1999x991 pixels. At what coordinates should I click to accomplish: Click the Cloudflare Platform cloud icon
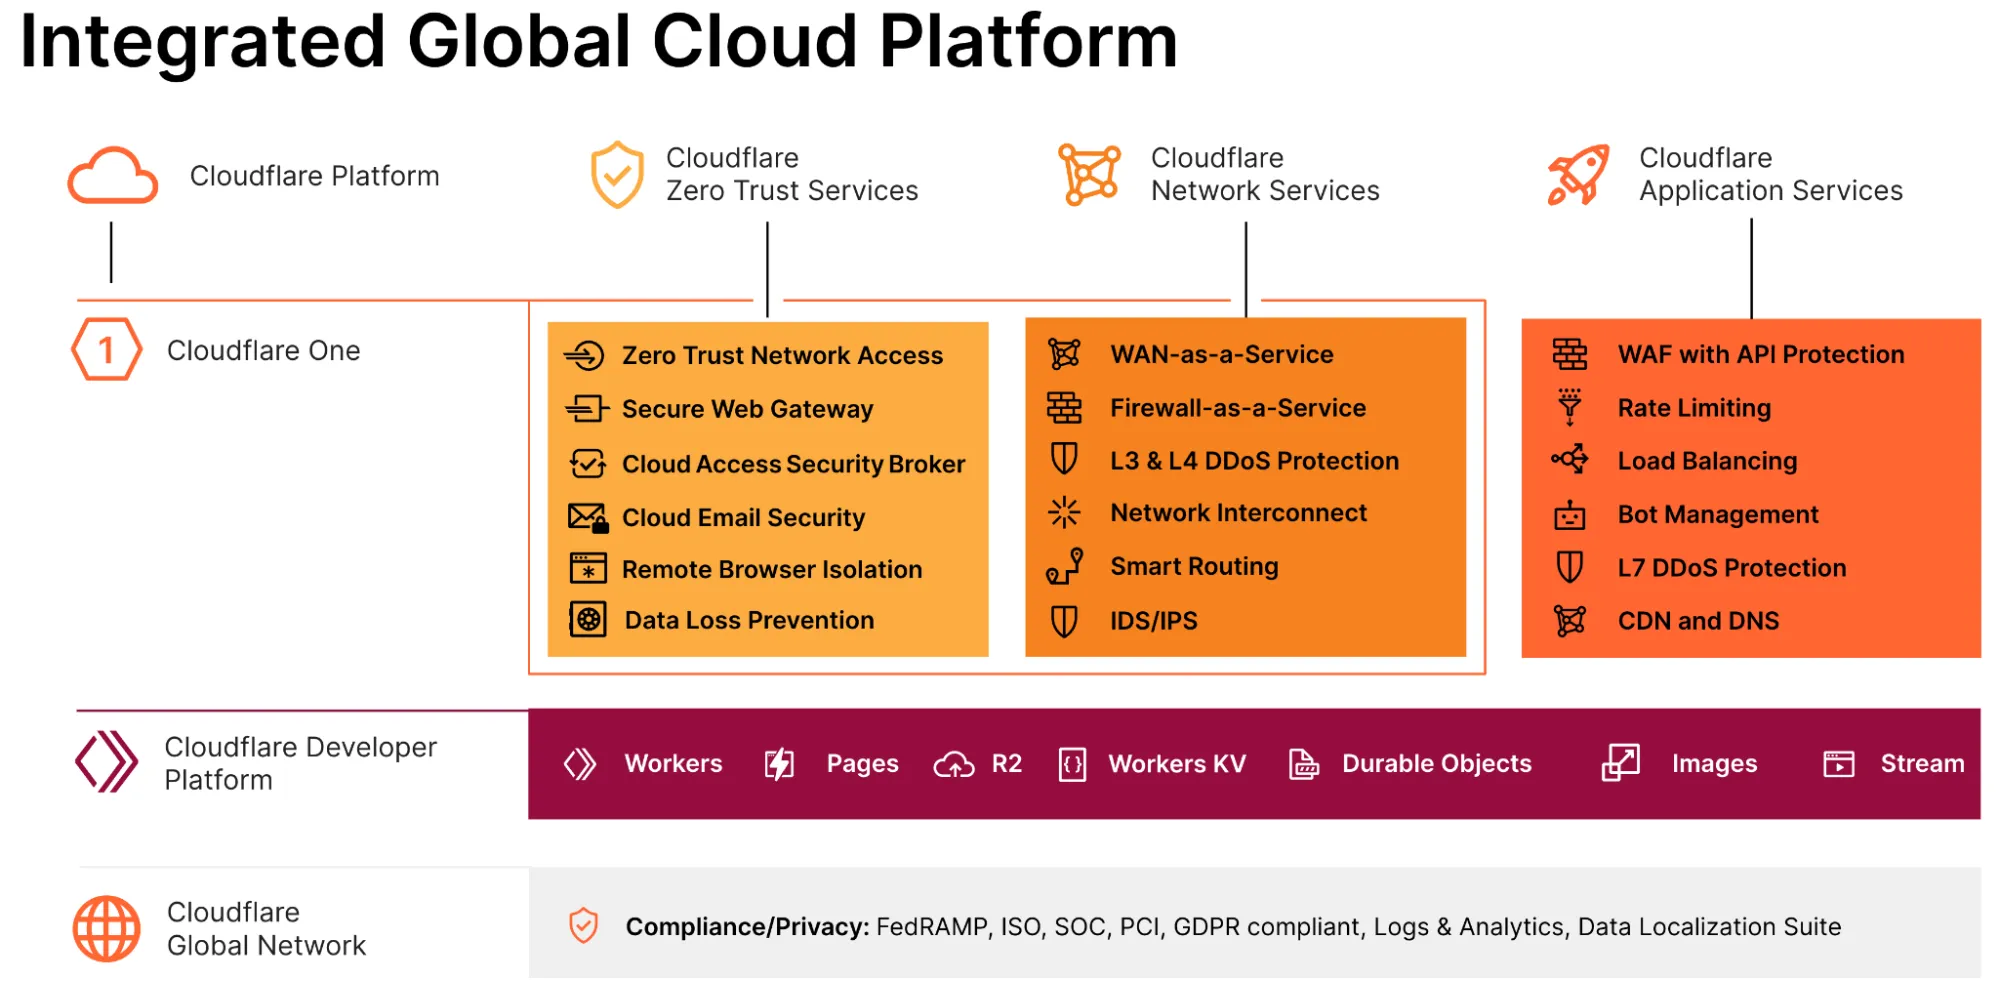coord(111,175)
